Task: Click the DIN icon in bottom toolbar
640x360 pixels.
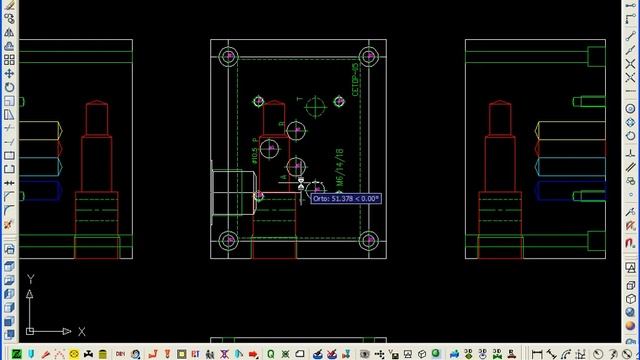Action: click(120, 354)
